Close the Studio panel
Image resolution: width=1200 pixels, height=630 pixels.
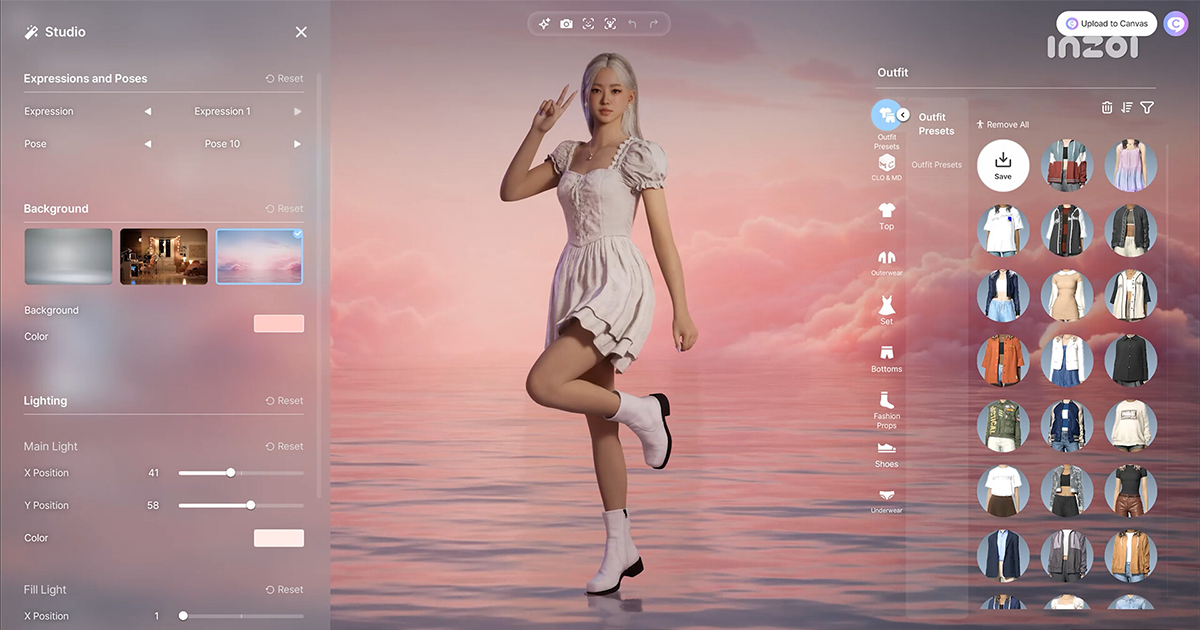tap(301, 32)
